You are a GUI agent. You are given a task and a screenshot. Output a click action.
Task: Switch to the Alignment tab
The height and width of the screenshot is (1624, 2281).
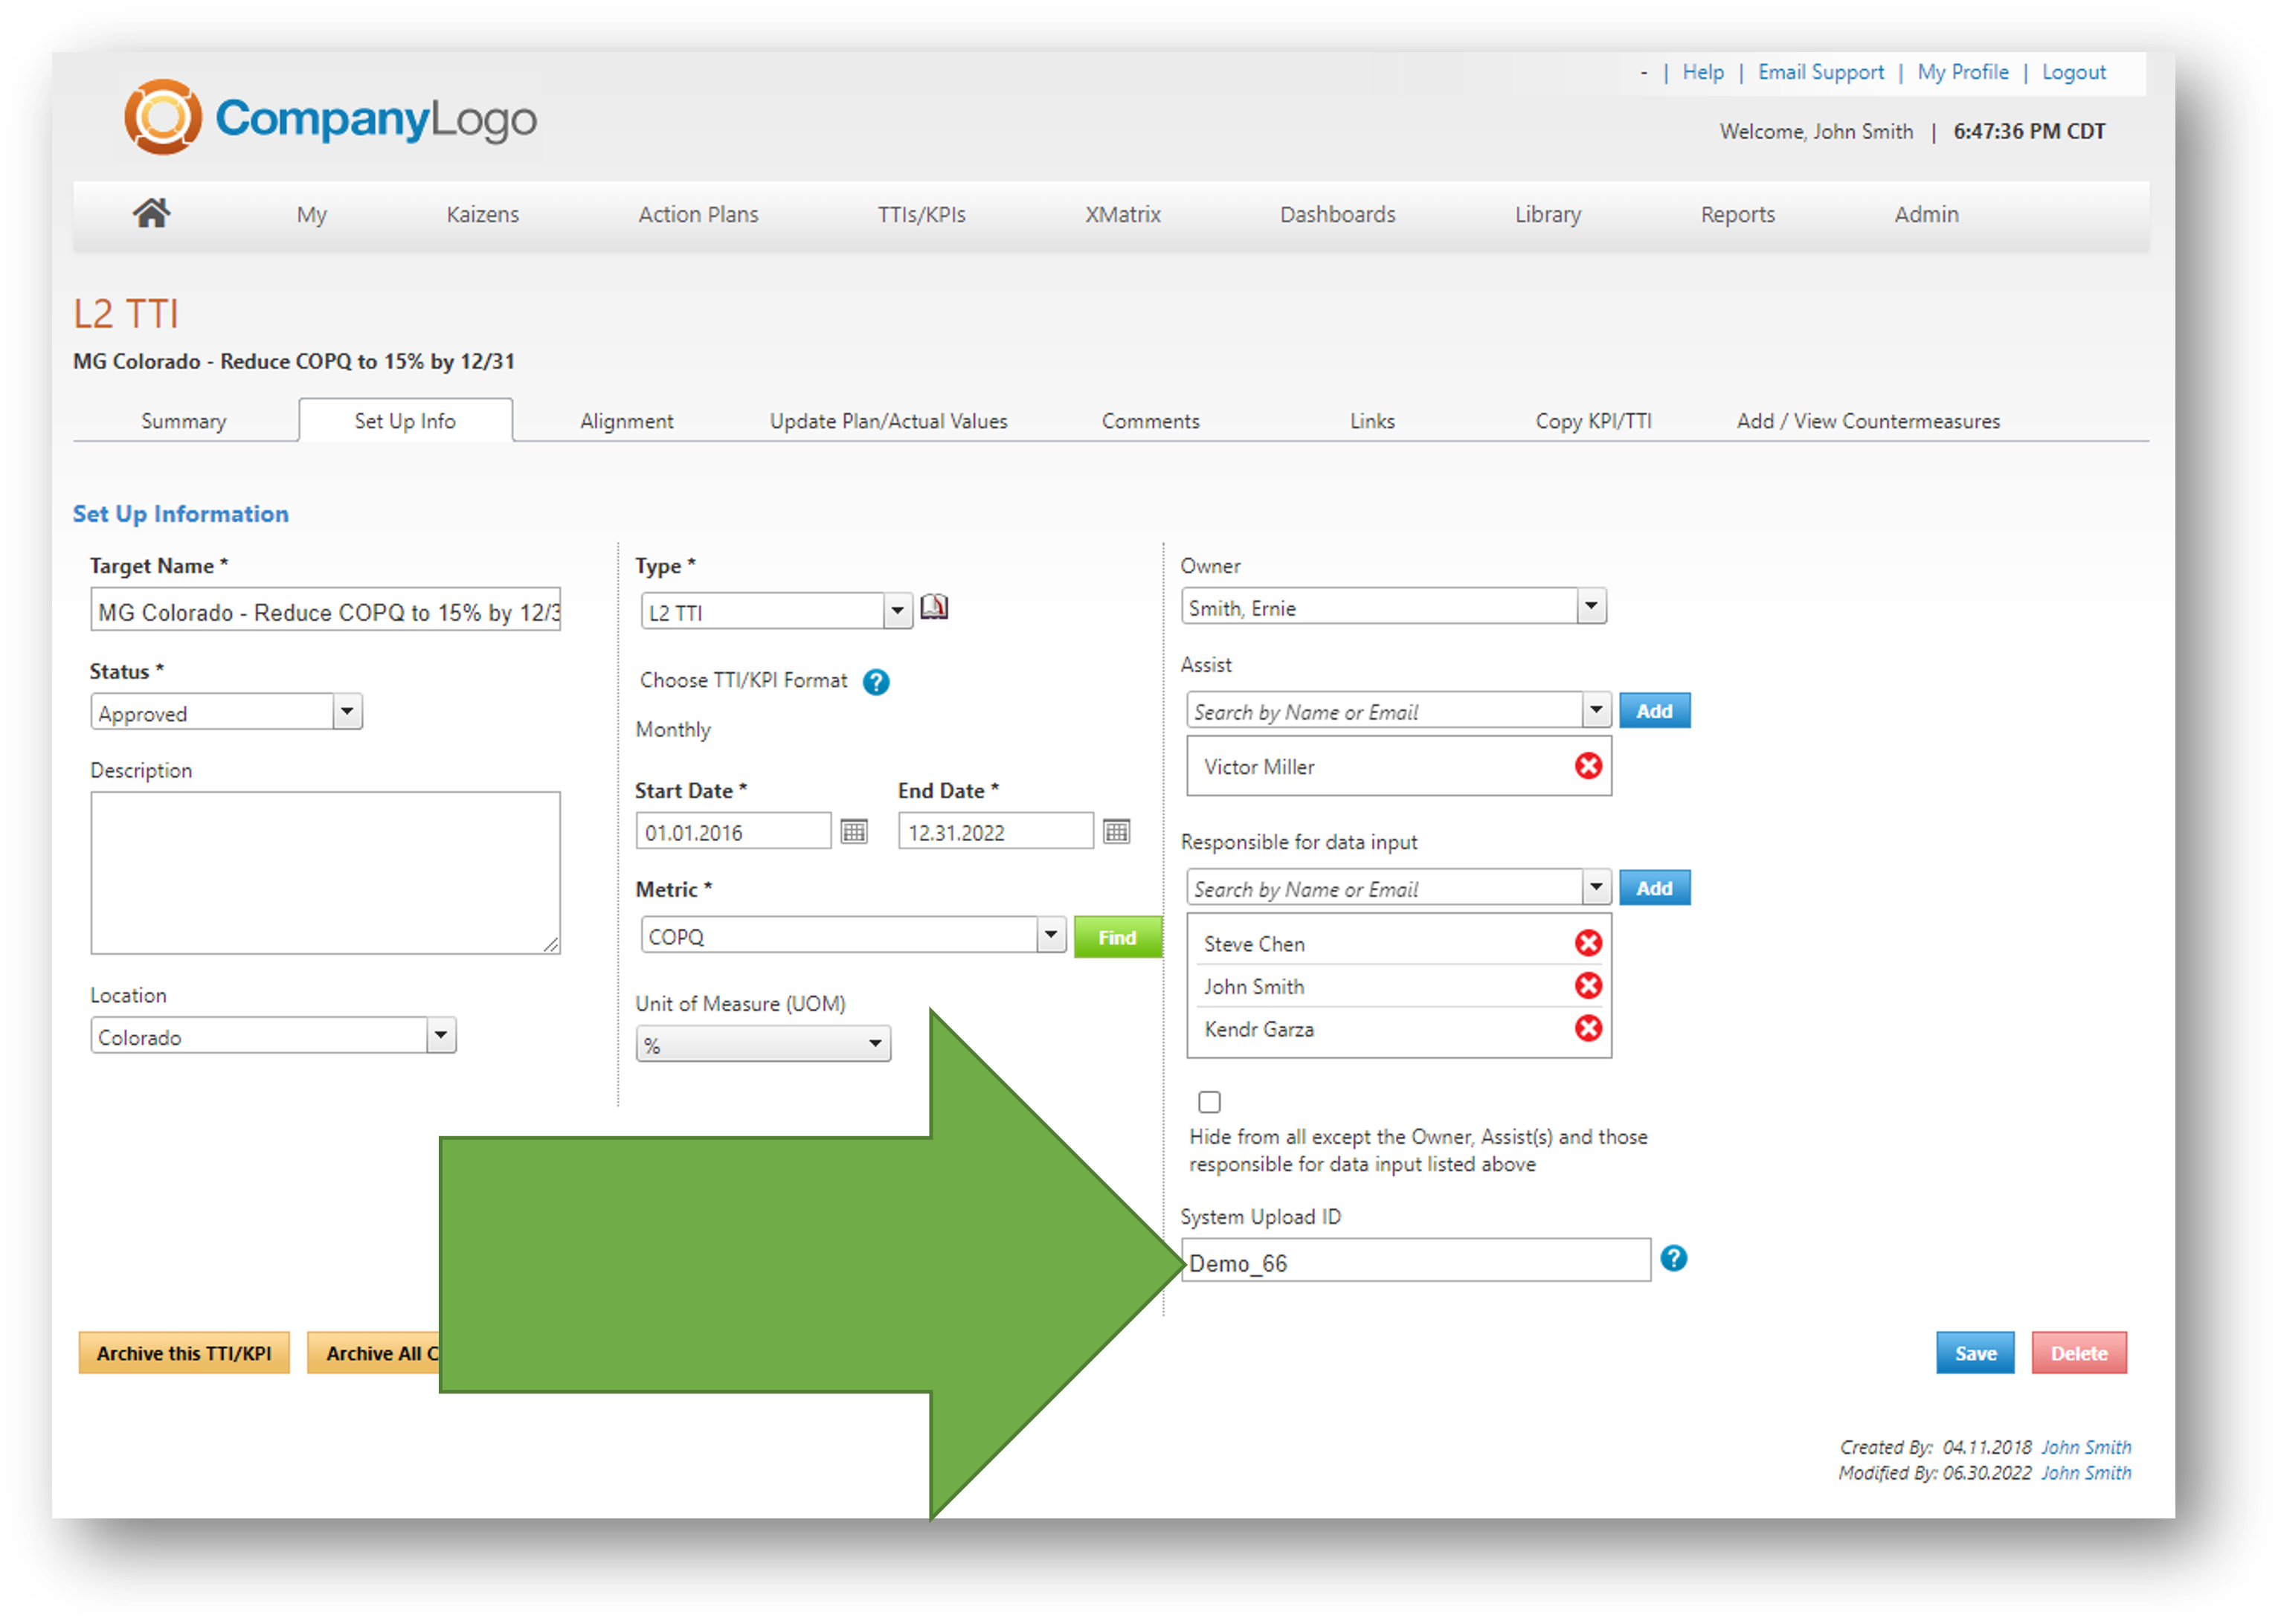[x=626, y=420]
